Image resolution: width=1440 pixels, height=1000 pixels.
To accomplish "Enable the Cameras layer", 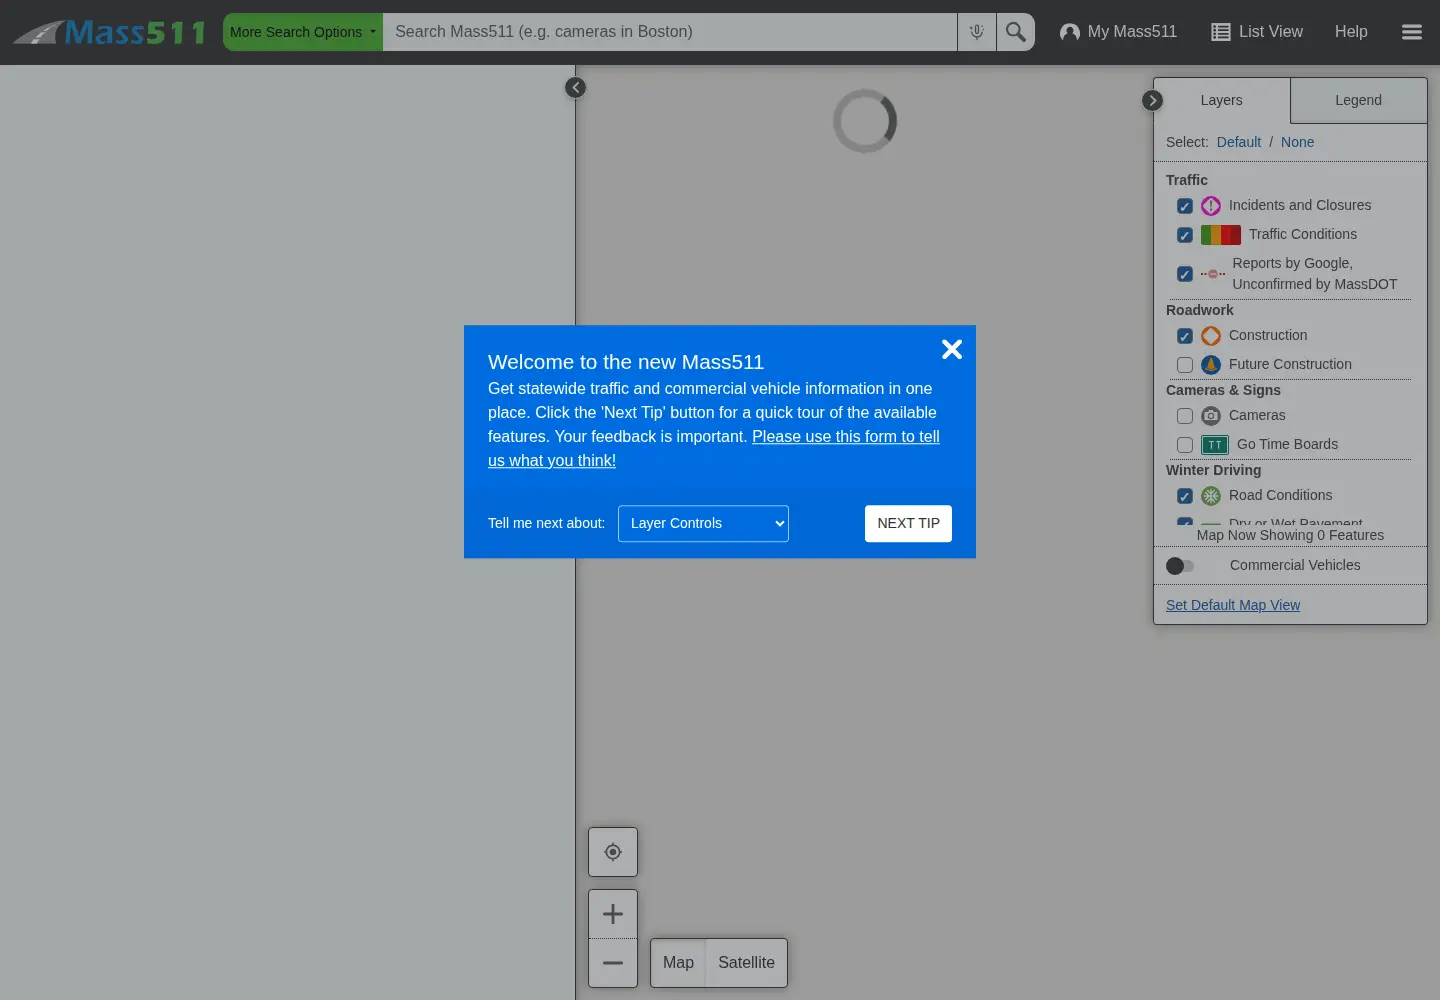I will pos(1185,416).
